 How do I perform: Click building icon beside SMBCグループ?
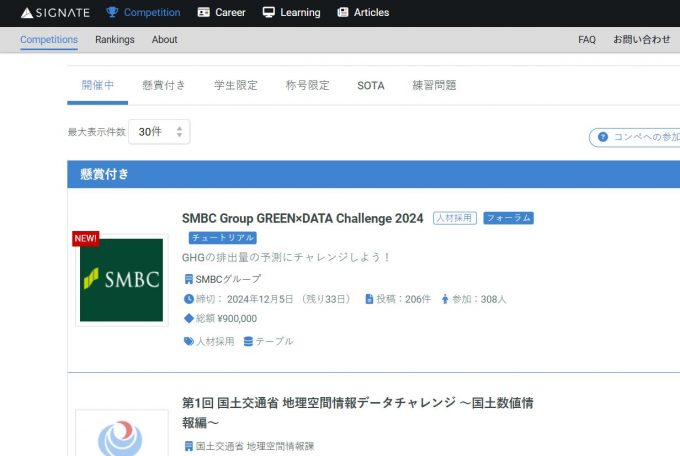pos(189,279)
